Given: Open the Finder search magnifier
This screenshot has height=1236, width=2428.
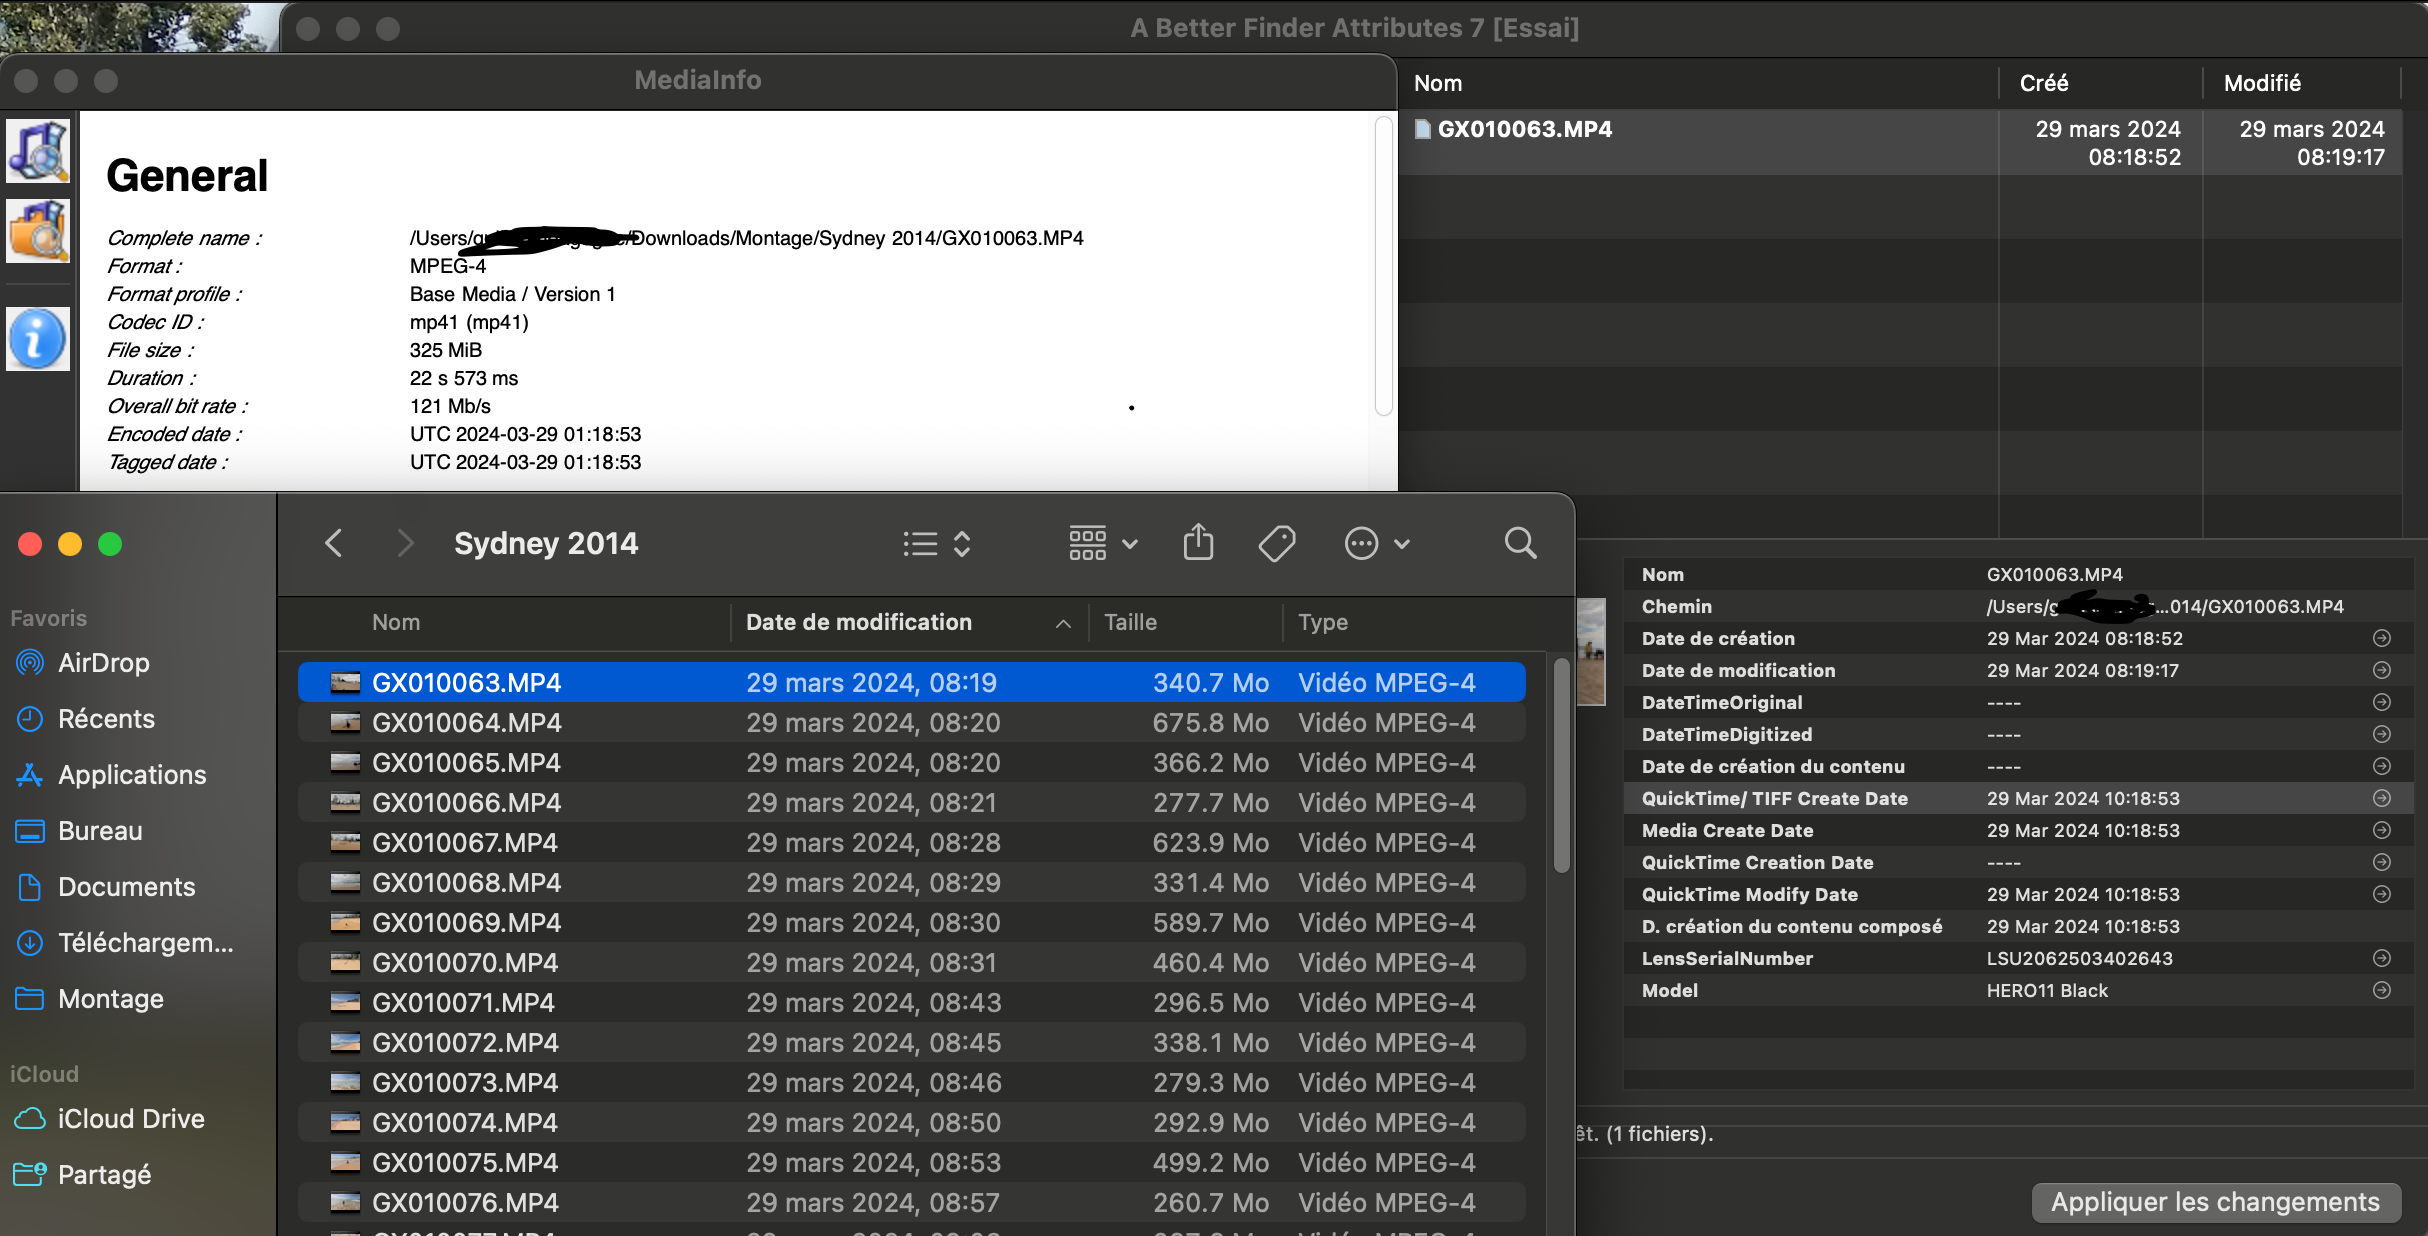Looking at the screenshot, I should (x=1520, y=543).
